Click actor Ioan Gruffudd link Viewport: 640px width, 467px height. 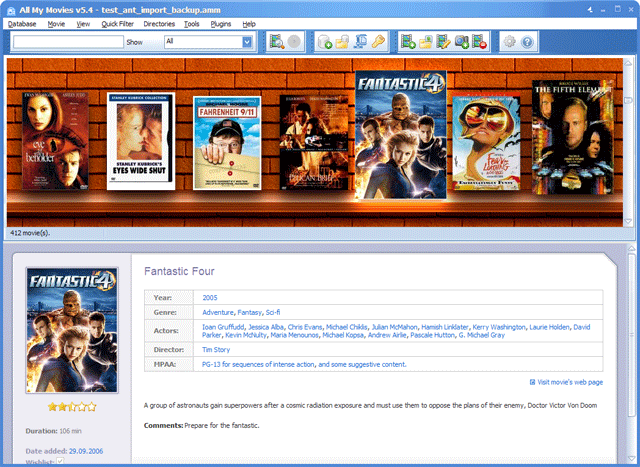click(x=223, y=327)
